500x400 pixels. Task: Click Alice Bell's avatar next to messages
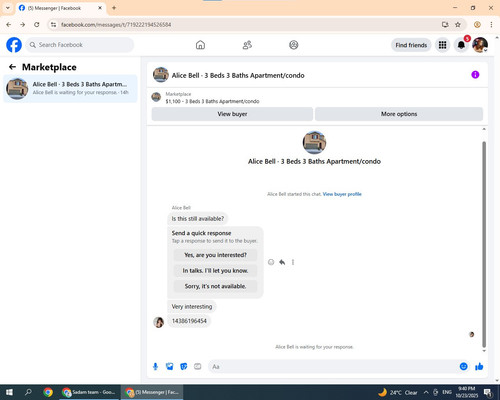[x=158, y=322]
